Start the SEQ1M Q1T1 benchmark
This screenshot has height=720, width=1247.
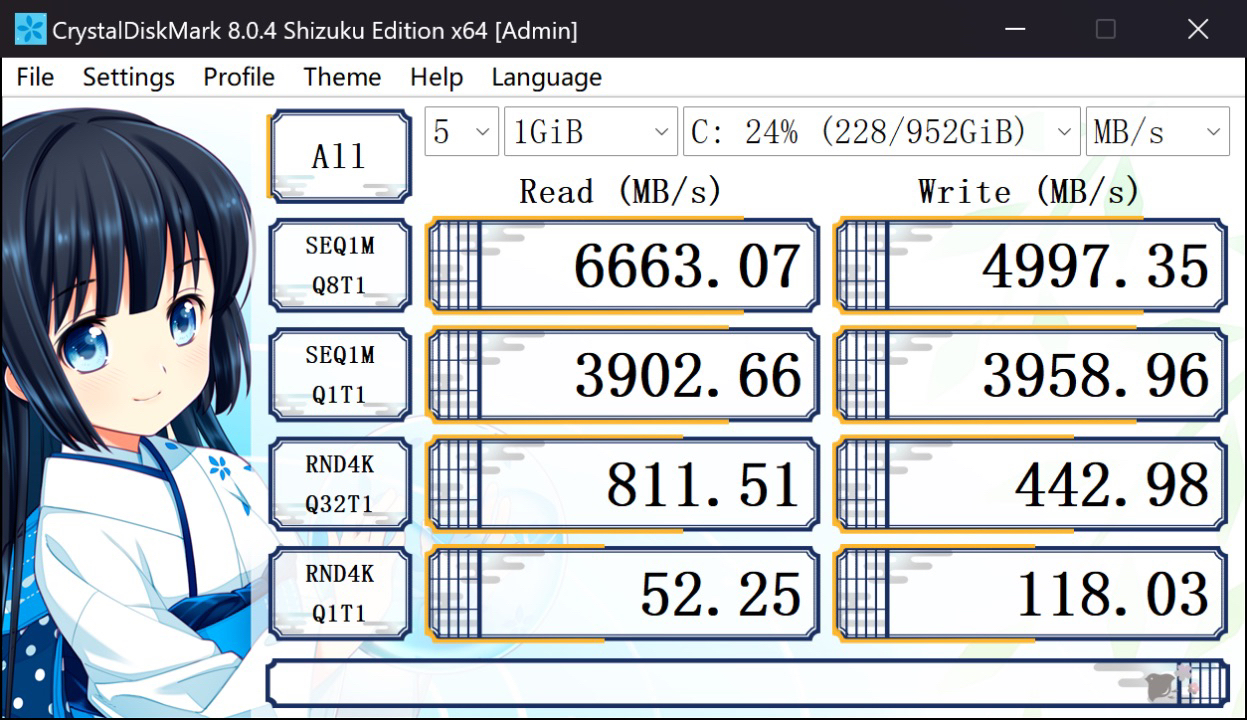[339, 375]
